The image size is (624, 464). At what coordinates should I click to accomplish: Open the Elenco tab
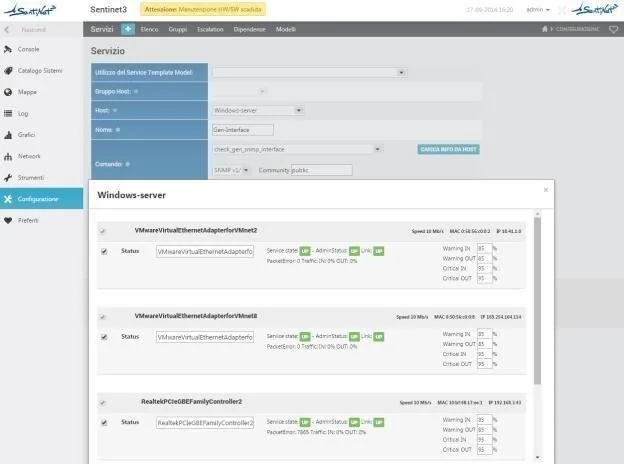pos(149,29)
